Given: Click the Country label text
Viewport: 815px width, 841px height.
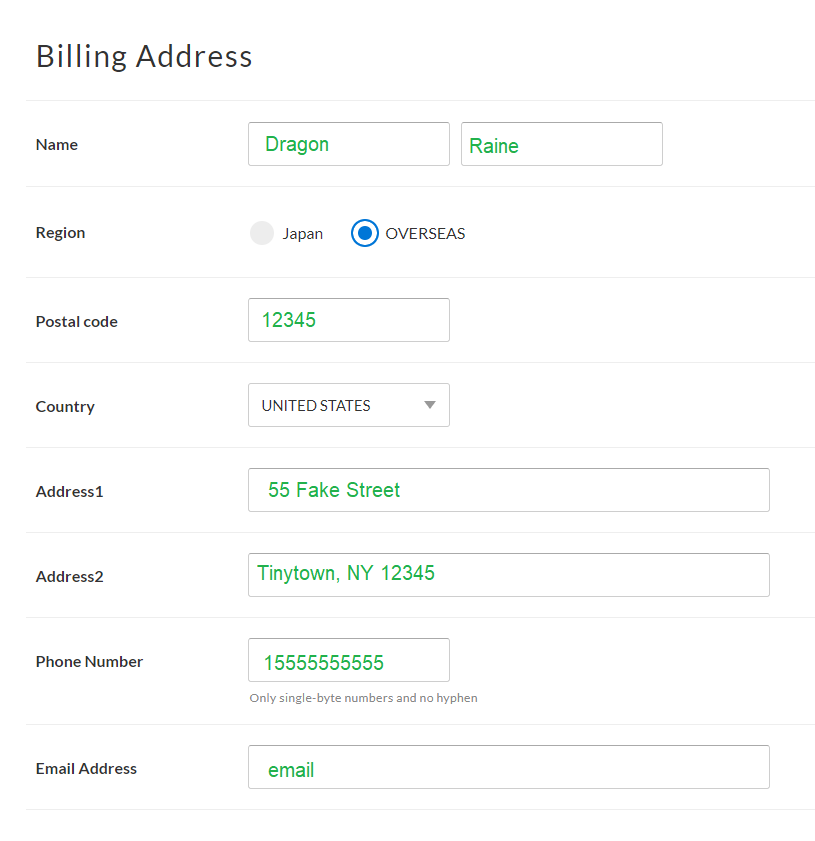Looking at the screenshot, I should [x=65, y=406].
